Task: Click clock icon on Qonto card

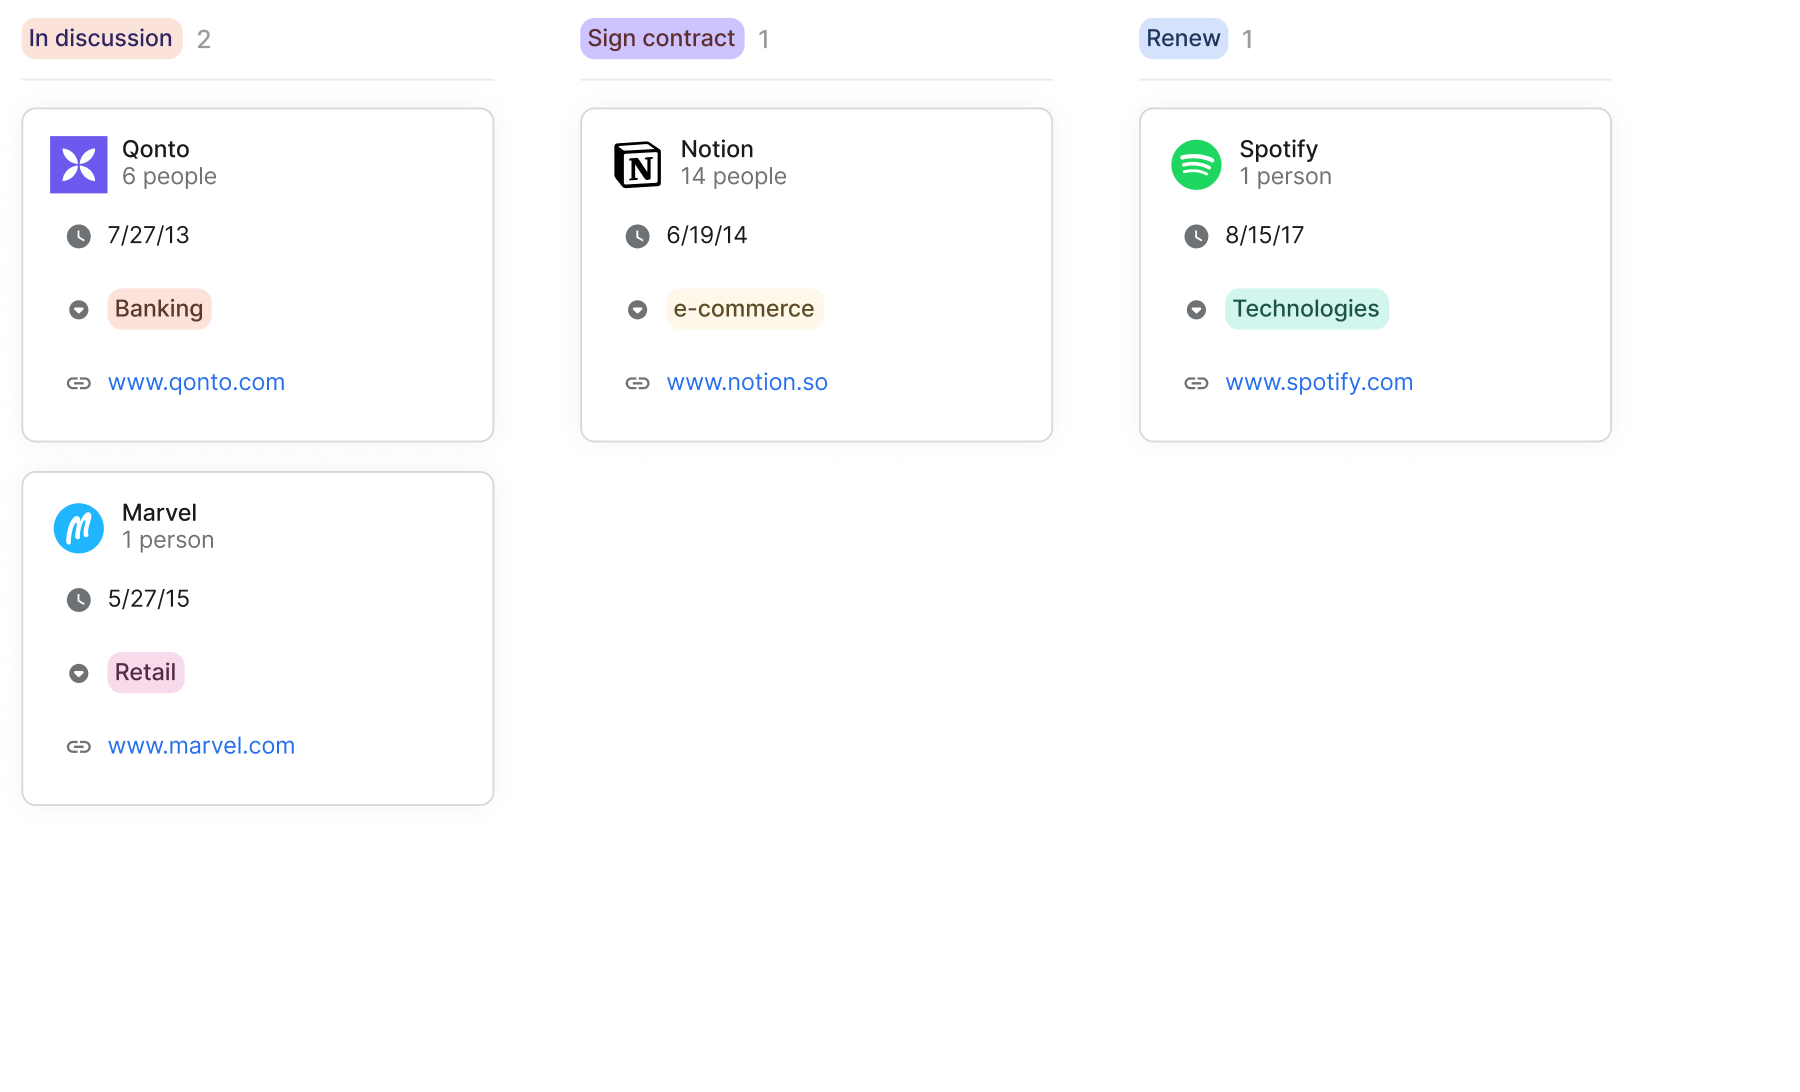Action: pos(79,236)
